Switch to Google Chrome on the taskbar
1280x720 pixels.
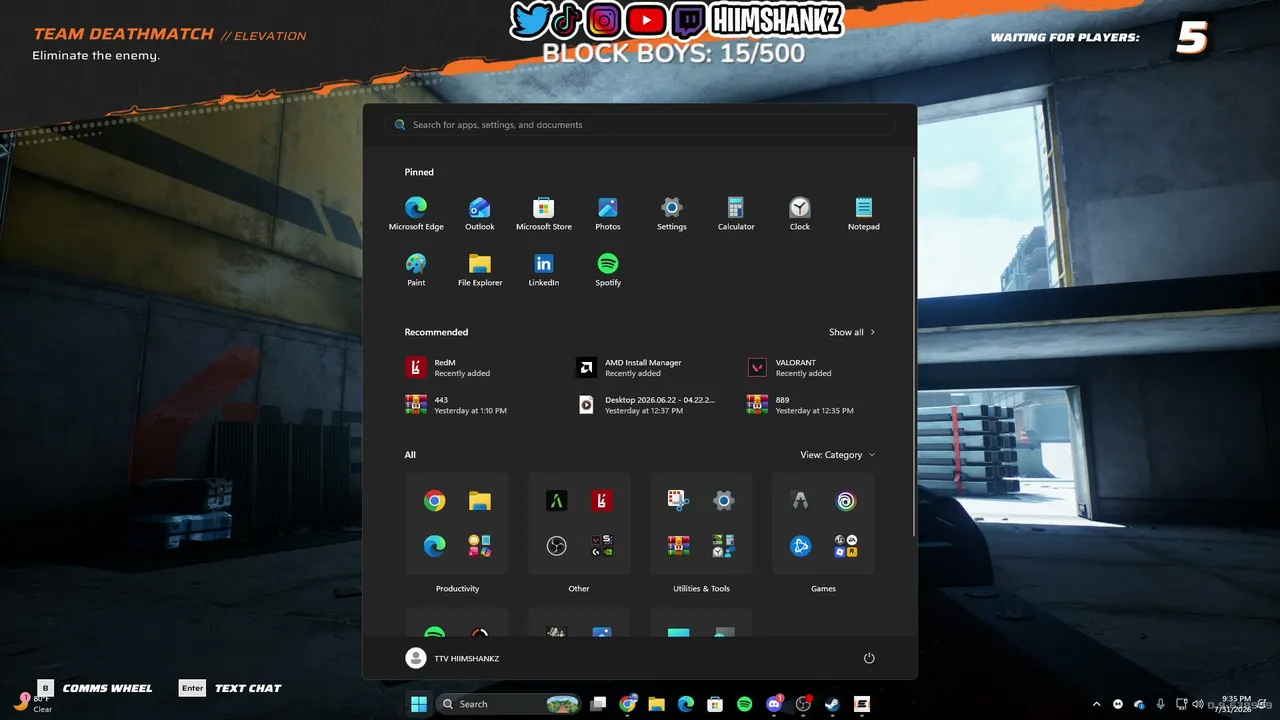click(628, 704)
